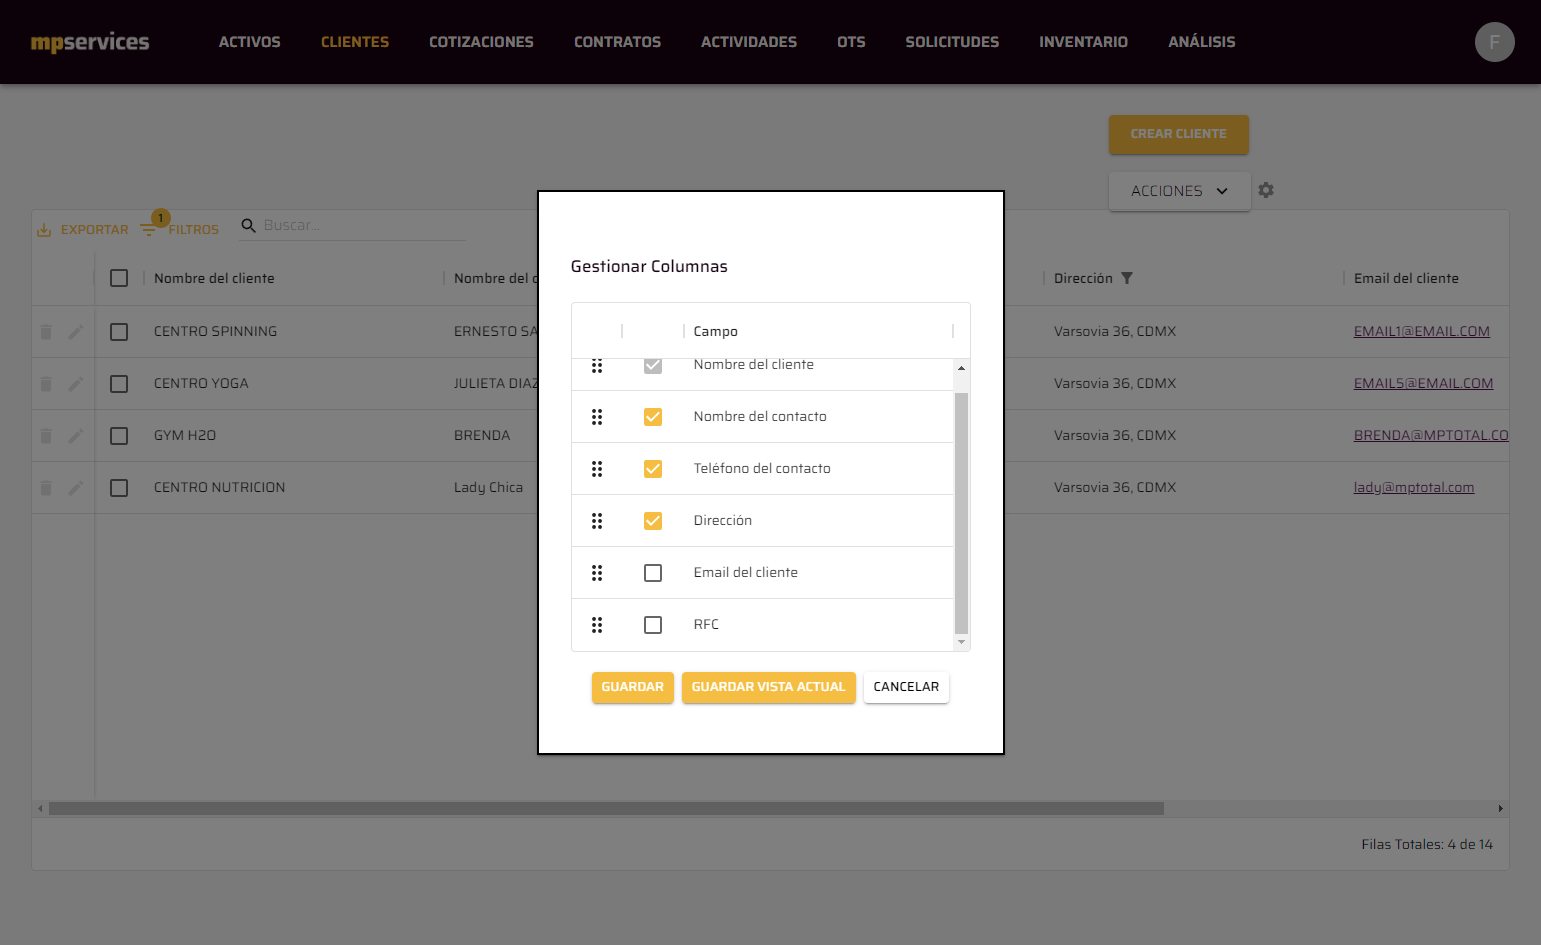Open the ANÁLISIS menu
This screenshot has width=1541, height=945.
[x=1202, y=42]
